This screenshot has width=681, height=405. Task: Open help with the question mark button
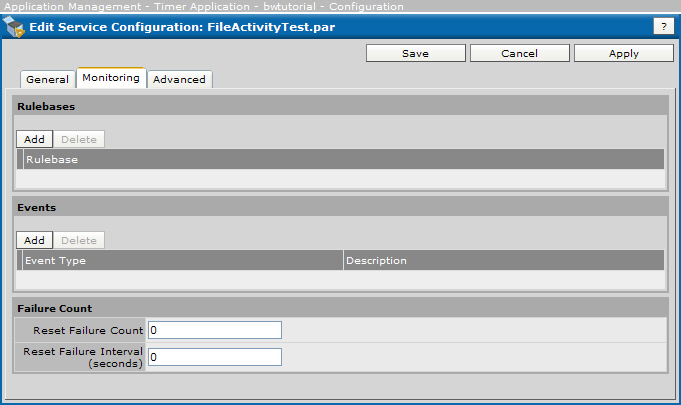[663, 27]
